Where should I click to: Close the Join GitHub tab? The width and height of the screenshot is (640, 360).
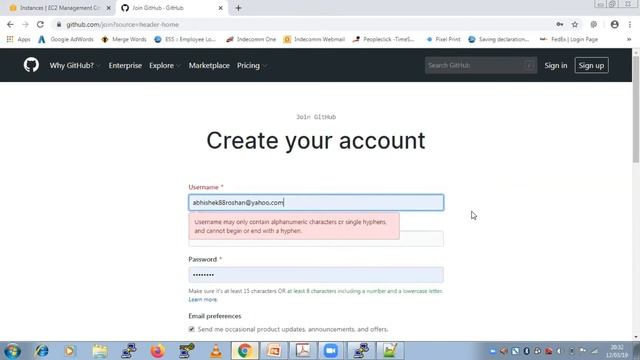pyautogui.click(x=220, y=8)
